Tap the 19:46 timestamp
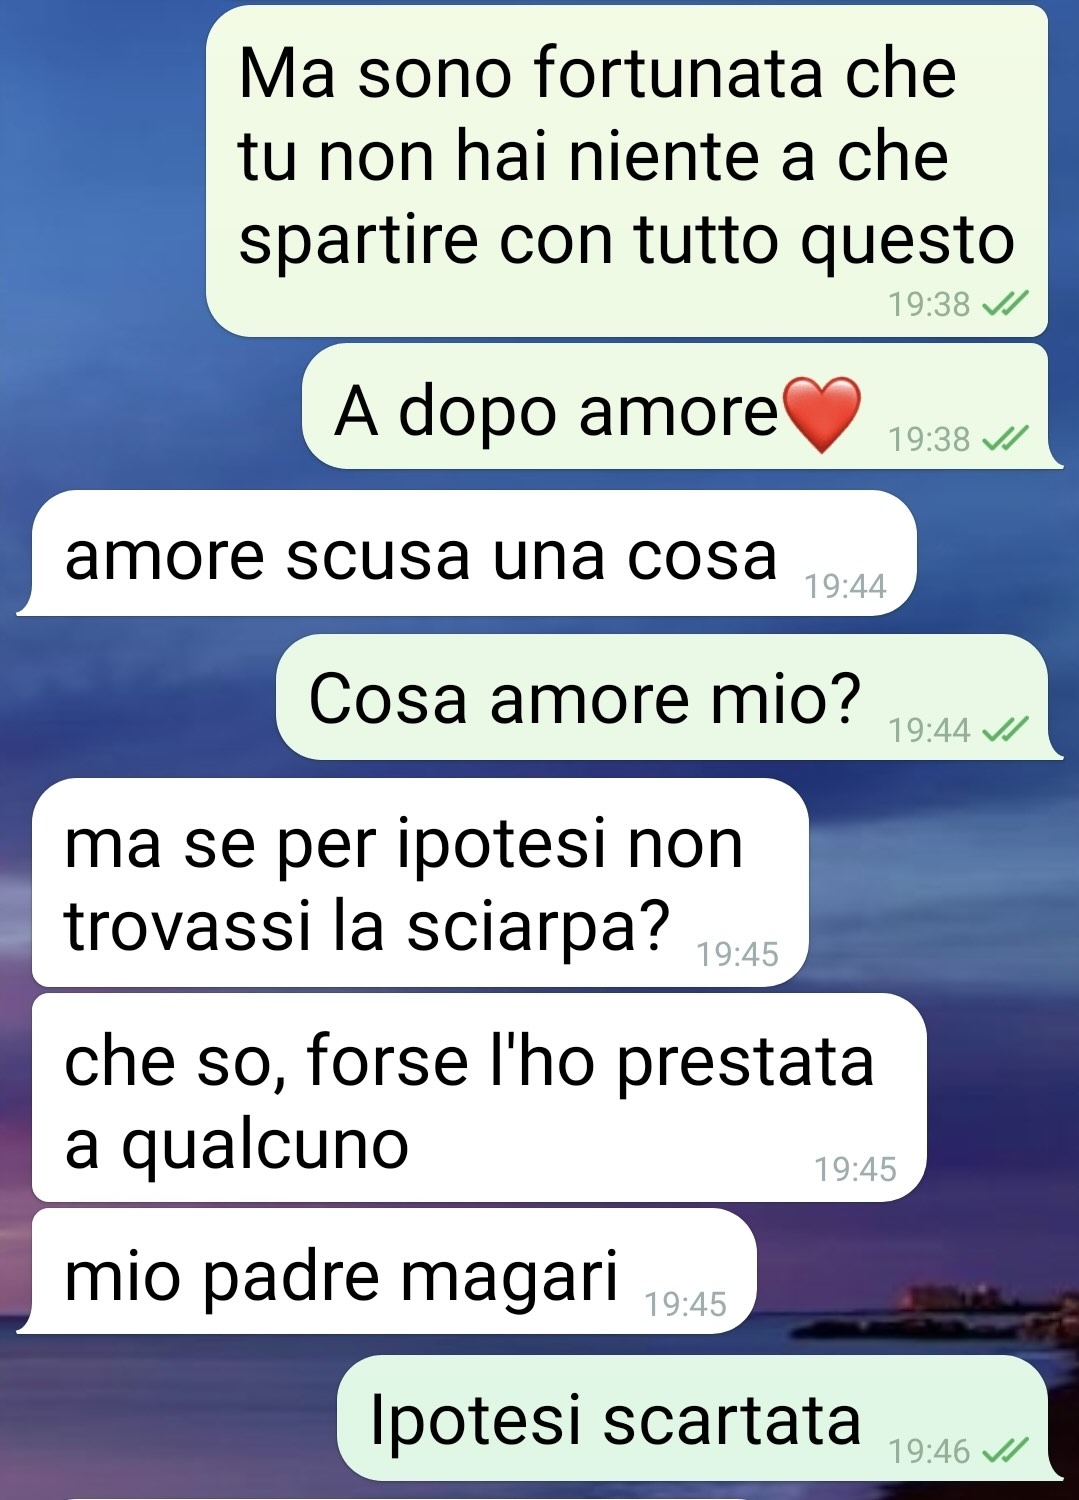Viewport: 1079px width, 1500px height. [929, 1451]
